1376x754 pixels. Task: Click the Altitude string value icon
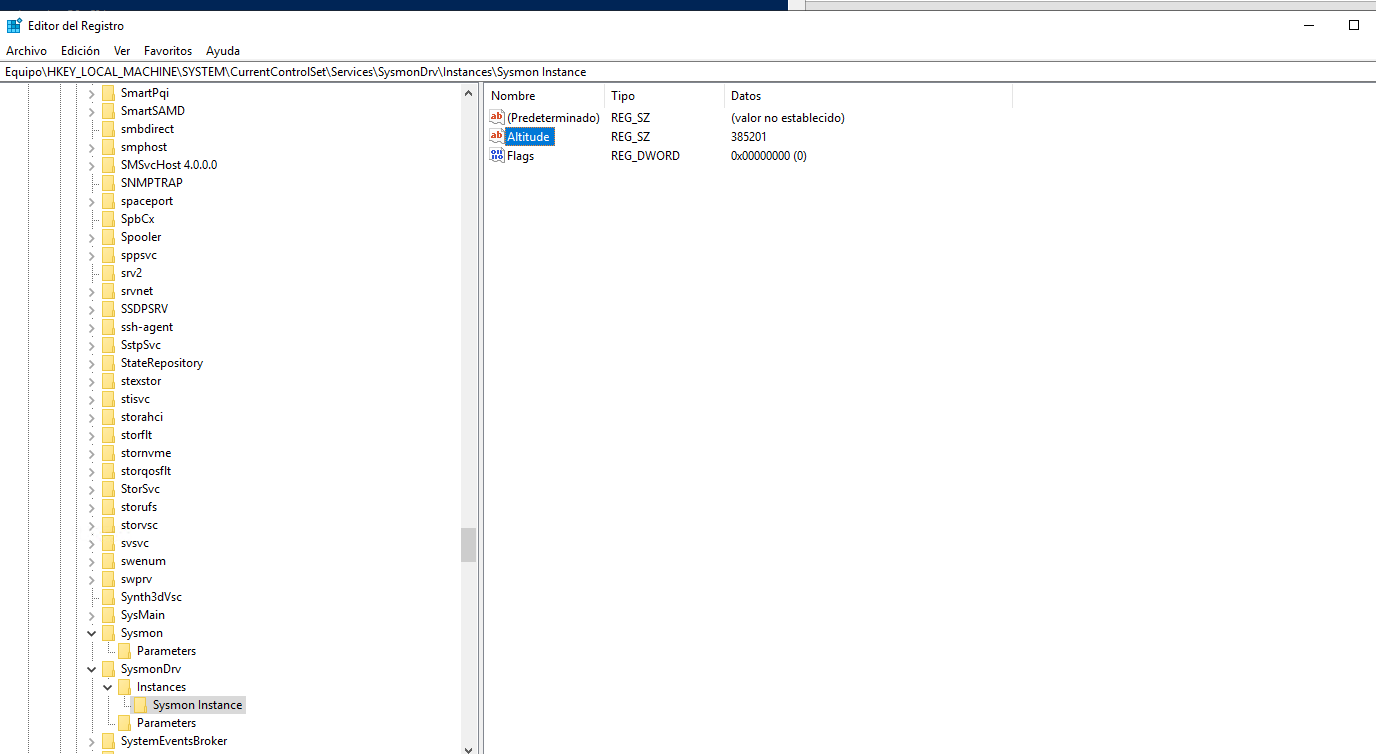click(x=497, y=136)
